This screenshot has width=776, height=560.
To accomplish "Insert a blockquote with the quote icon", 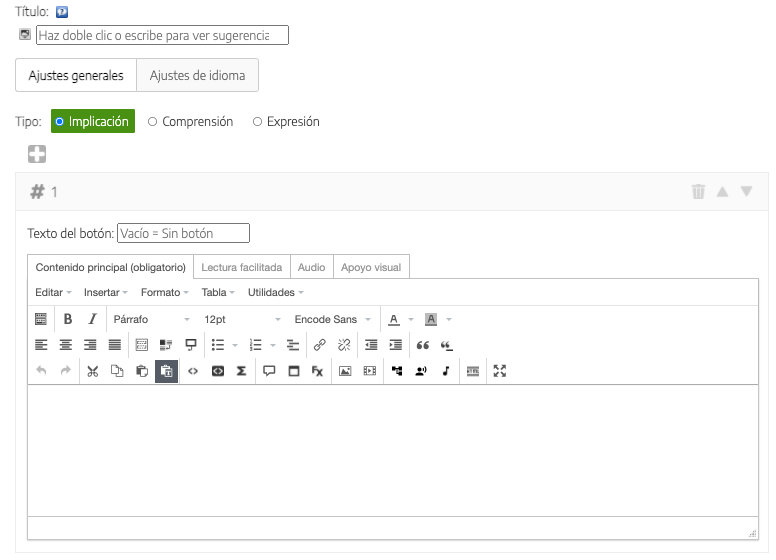I will tap(422, 345).
